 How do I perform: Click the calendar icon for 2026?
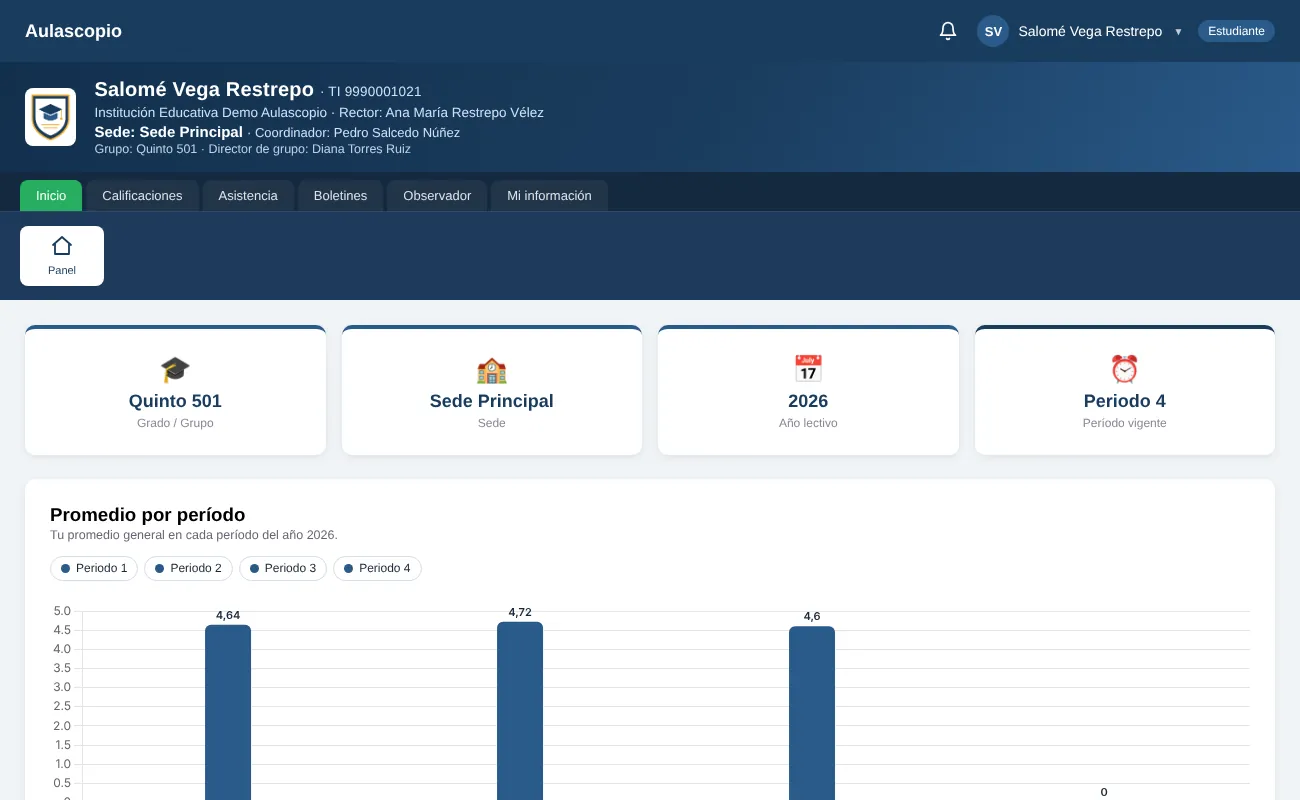point(808,369)
